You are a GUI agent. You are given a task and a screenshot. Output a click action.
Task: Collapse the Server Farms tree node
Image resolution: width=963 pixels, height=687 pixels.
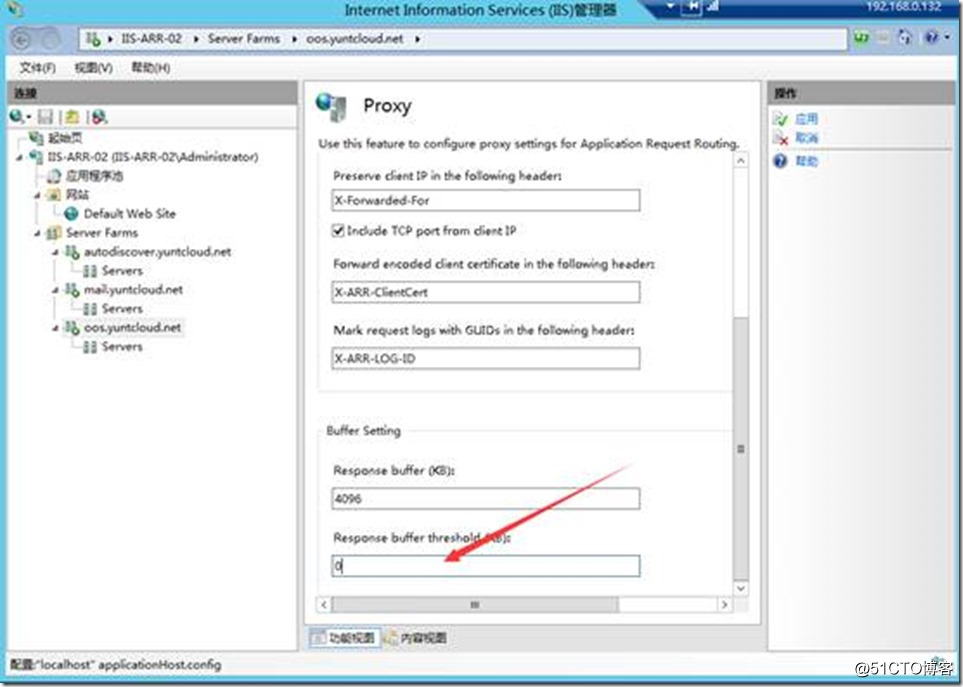coord(37,234)
